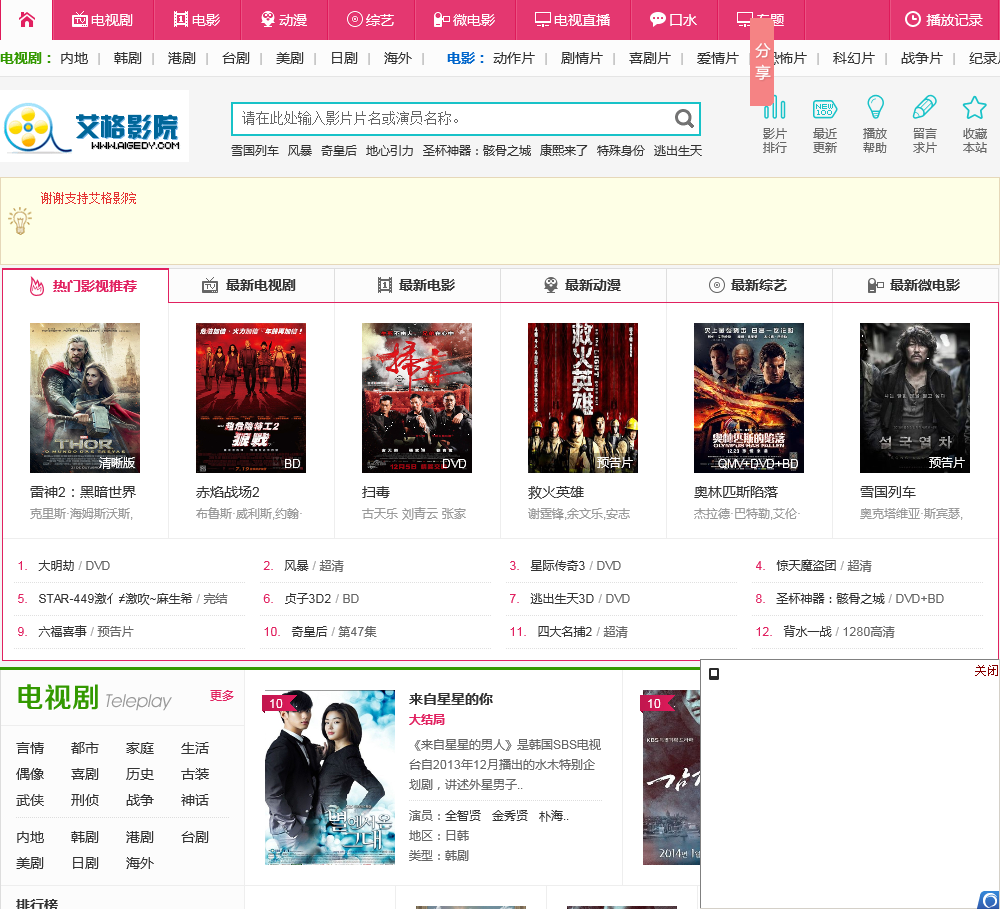Switch to the 最新微电影 tab
1000x909 pixels.
(915, 285)
